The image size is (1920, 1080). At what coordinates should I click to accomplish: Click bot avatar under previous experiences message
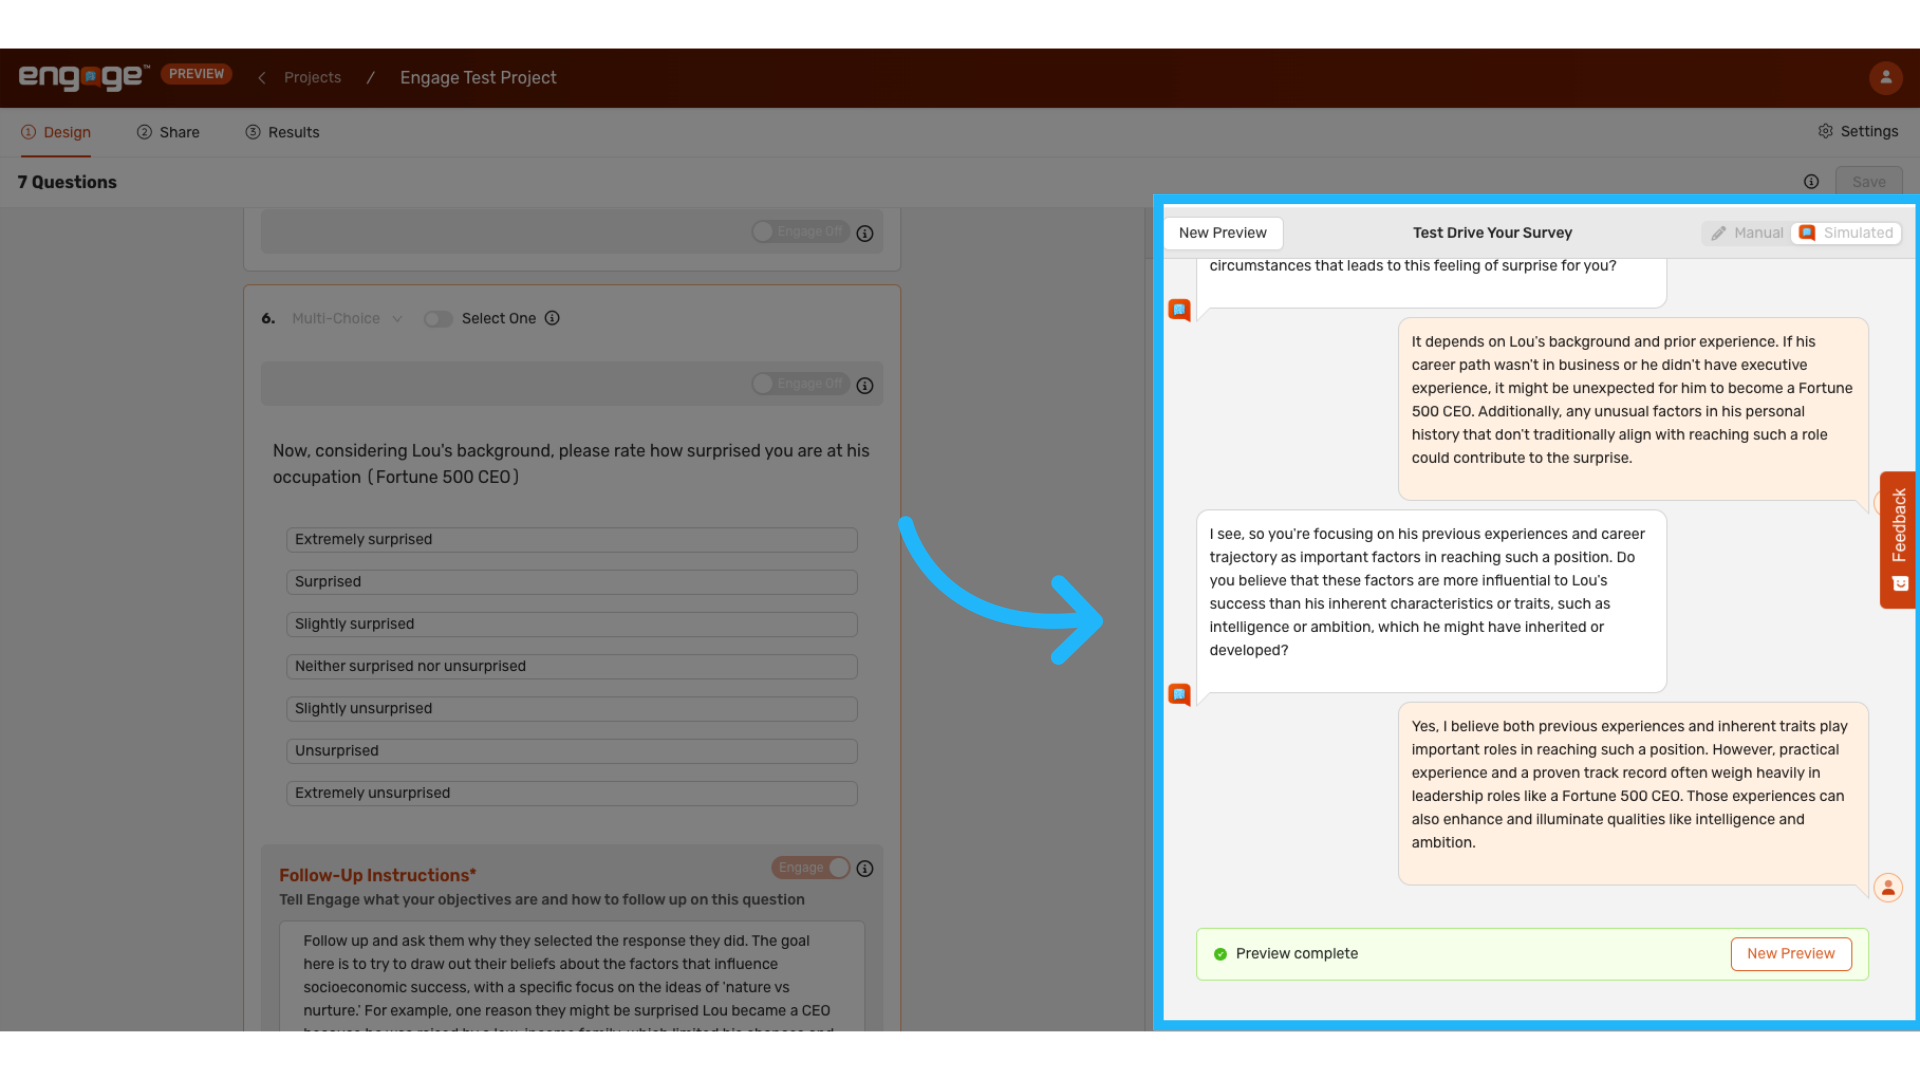1180,694
